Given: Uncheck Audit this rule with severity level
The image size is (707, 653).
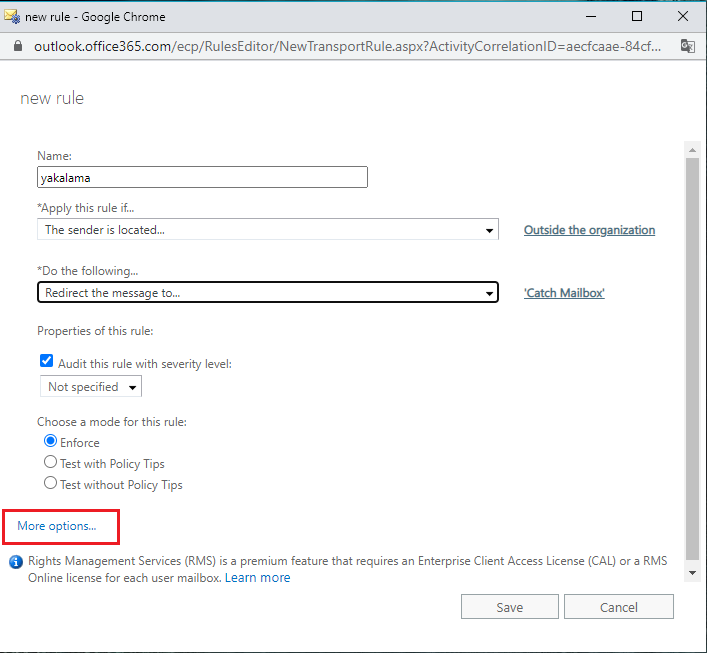Looking at the screenshot, I should click(x=46, y=361).
